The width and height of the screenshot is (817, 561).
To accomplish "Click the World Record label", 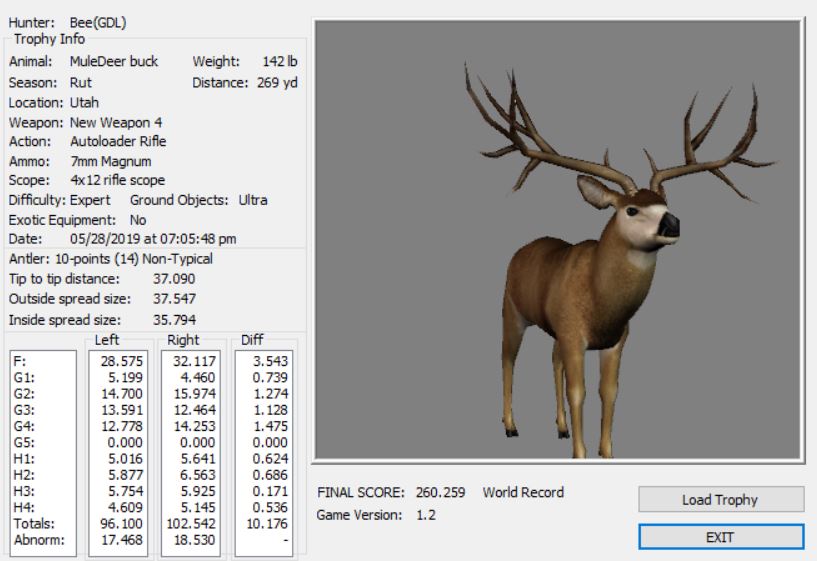I will click(523, 493).
